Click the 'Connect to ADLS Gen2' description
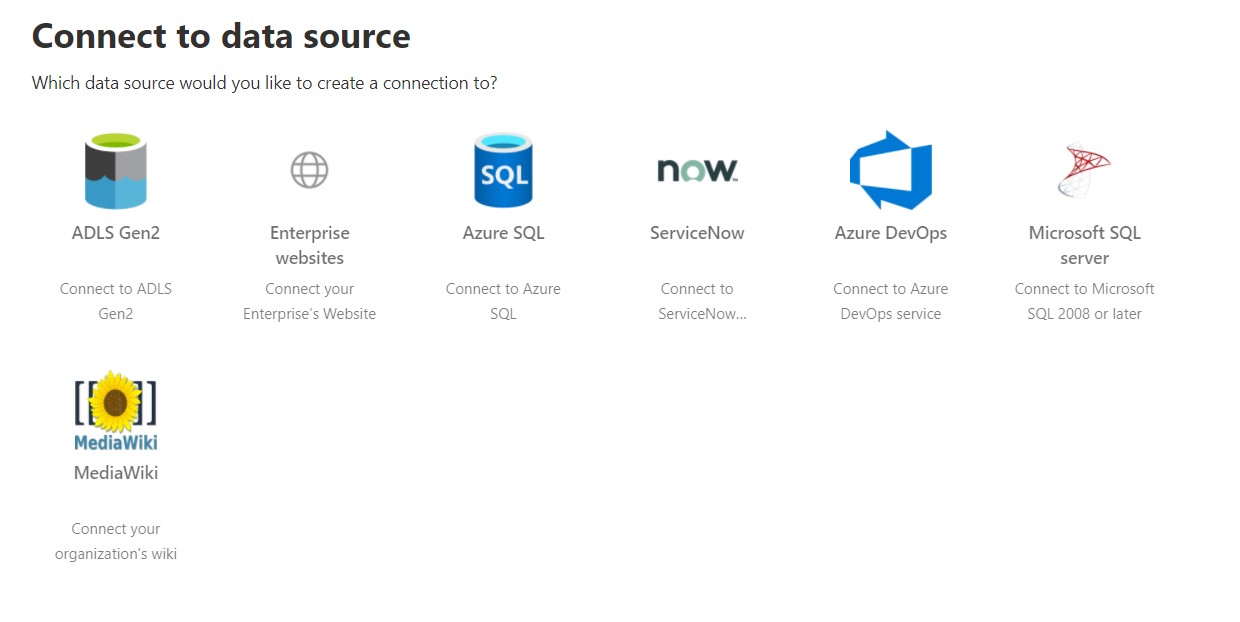Viewport: 1240px width, 622px height. [x=115, y=300]
